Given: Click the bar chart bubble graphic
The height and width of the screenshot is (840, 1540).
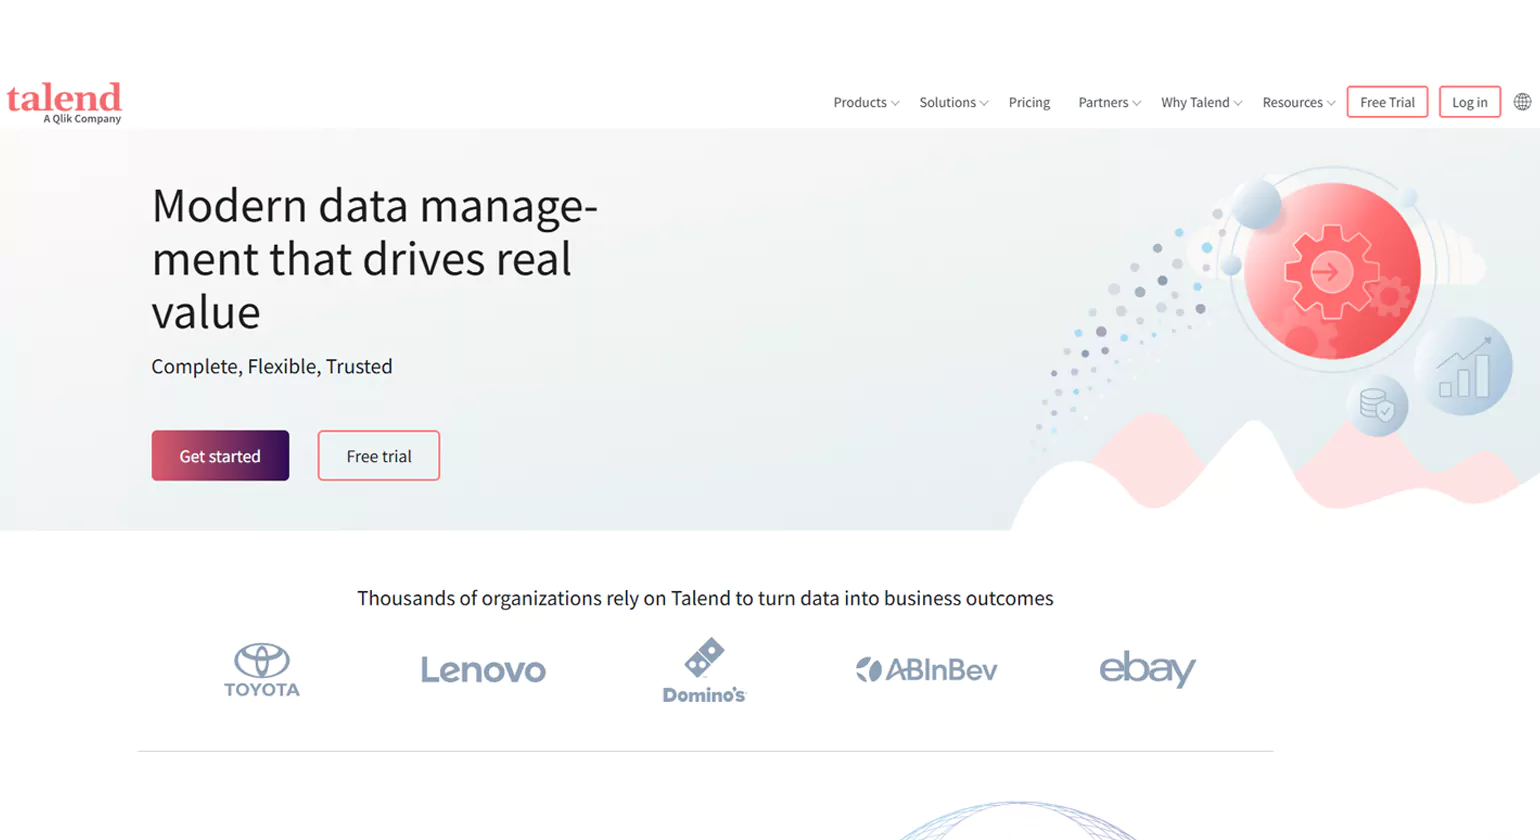Looking at the screenshot, I should point(1464,369).
